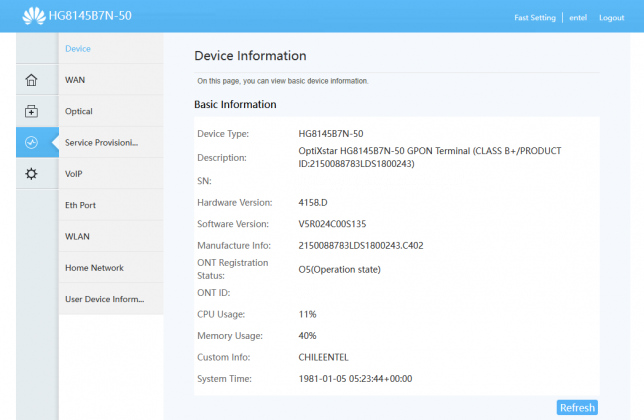
Task: Click the Manufacture Info: label
Action: point(234,246)
